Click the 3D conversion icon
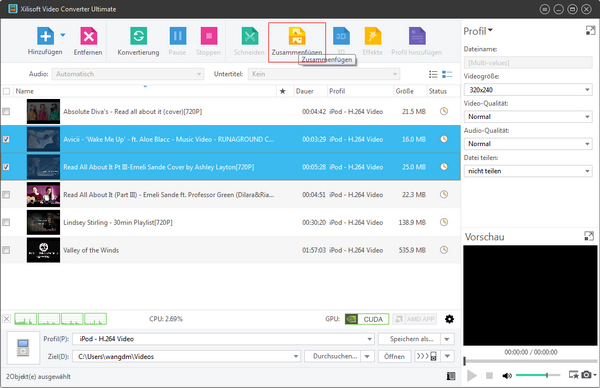Image resolution: width=600 pixels, height=388 pixels. pyautogui.click(x=341, y=36)
